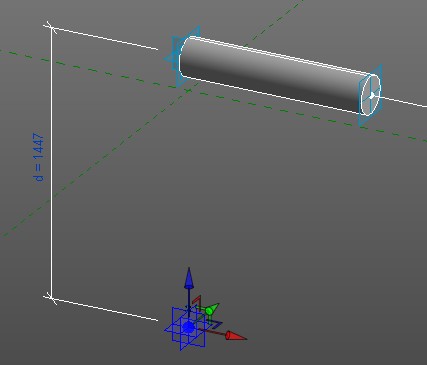The width and height of the screenshot is (427, 365).
Task: Click the blue Z-axis arrow tip
Action: [x=189, y=277]
